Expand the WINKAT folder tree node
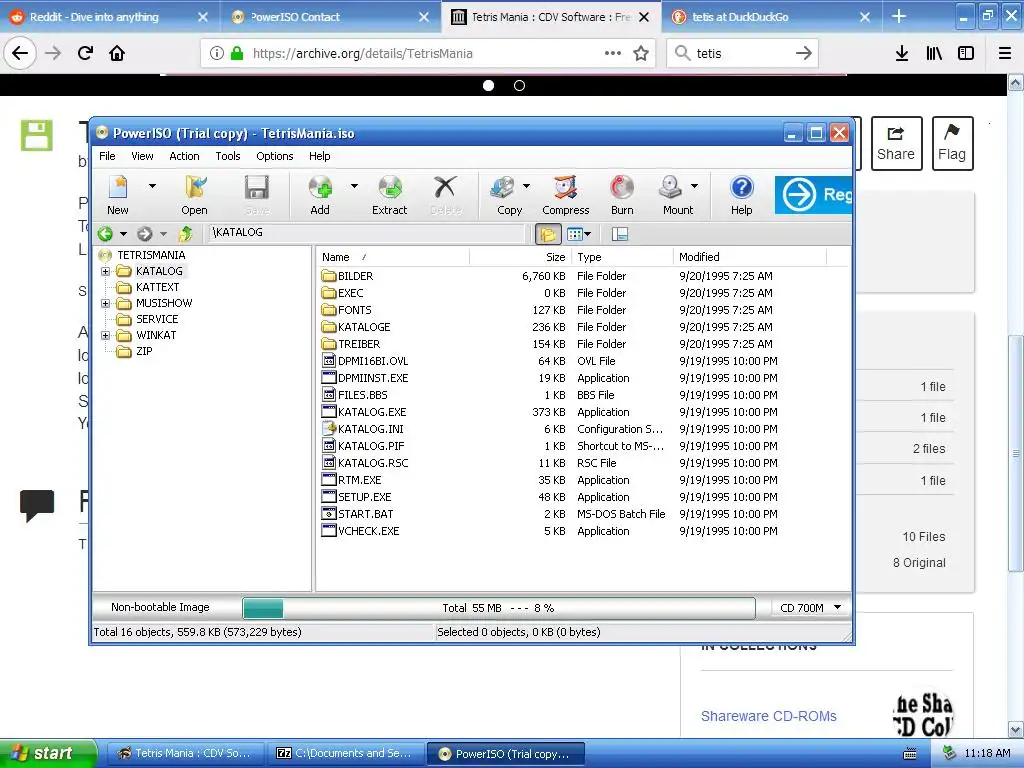This screenshot has height=768, width=1024. [105, 335]
